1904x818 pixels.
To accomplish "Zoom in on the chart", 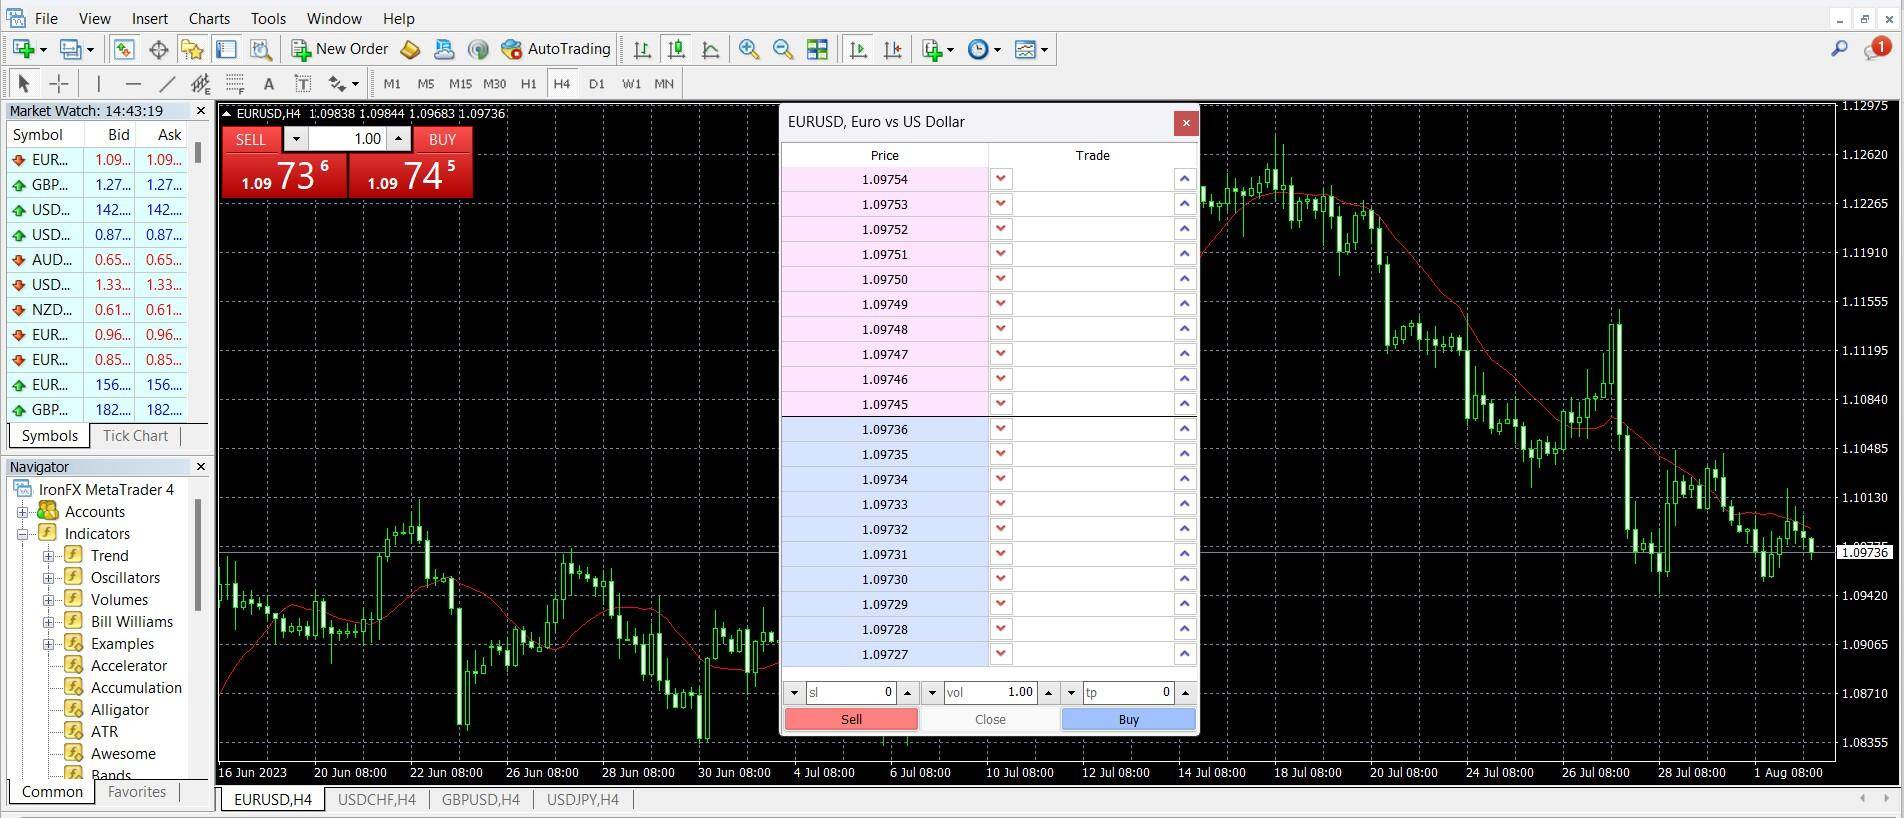I will pyautogui.click(x=748, y=49).
